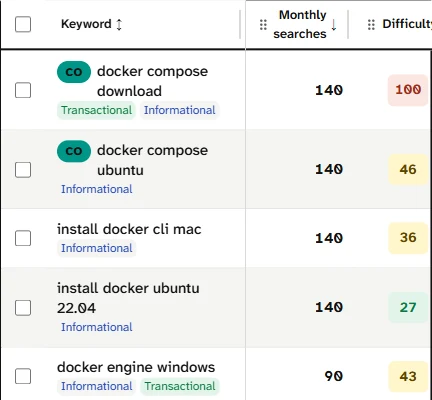The height and width of the screenshot is (400, 432).
Task: Click 140 searches for install docker ubuntu 22.04
Action: (329, 307)
